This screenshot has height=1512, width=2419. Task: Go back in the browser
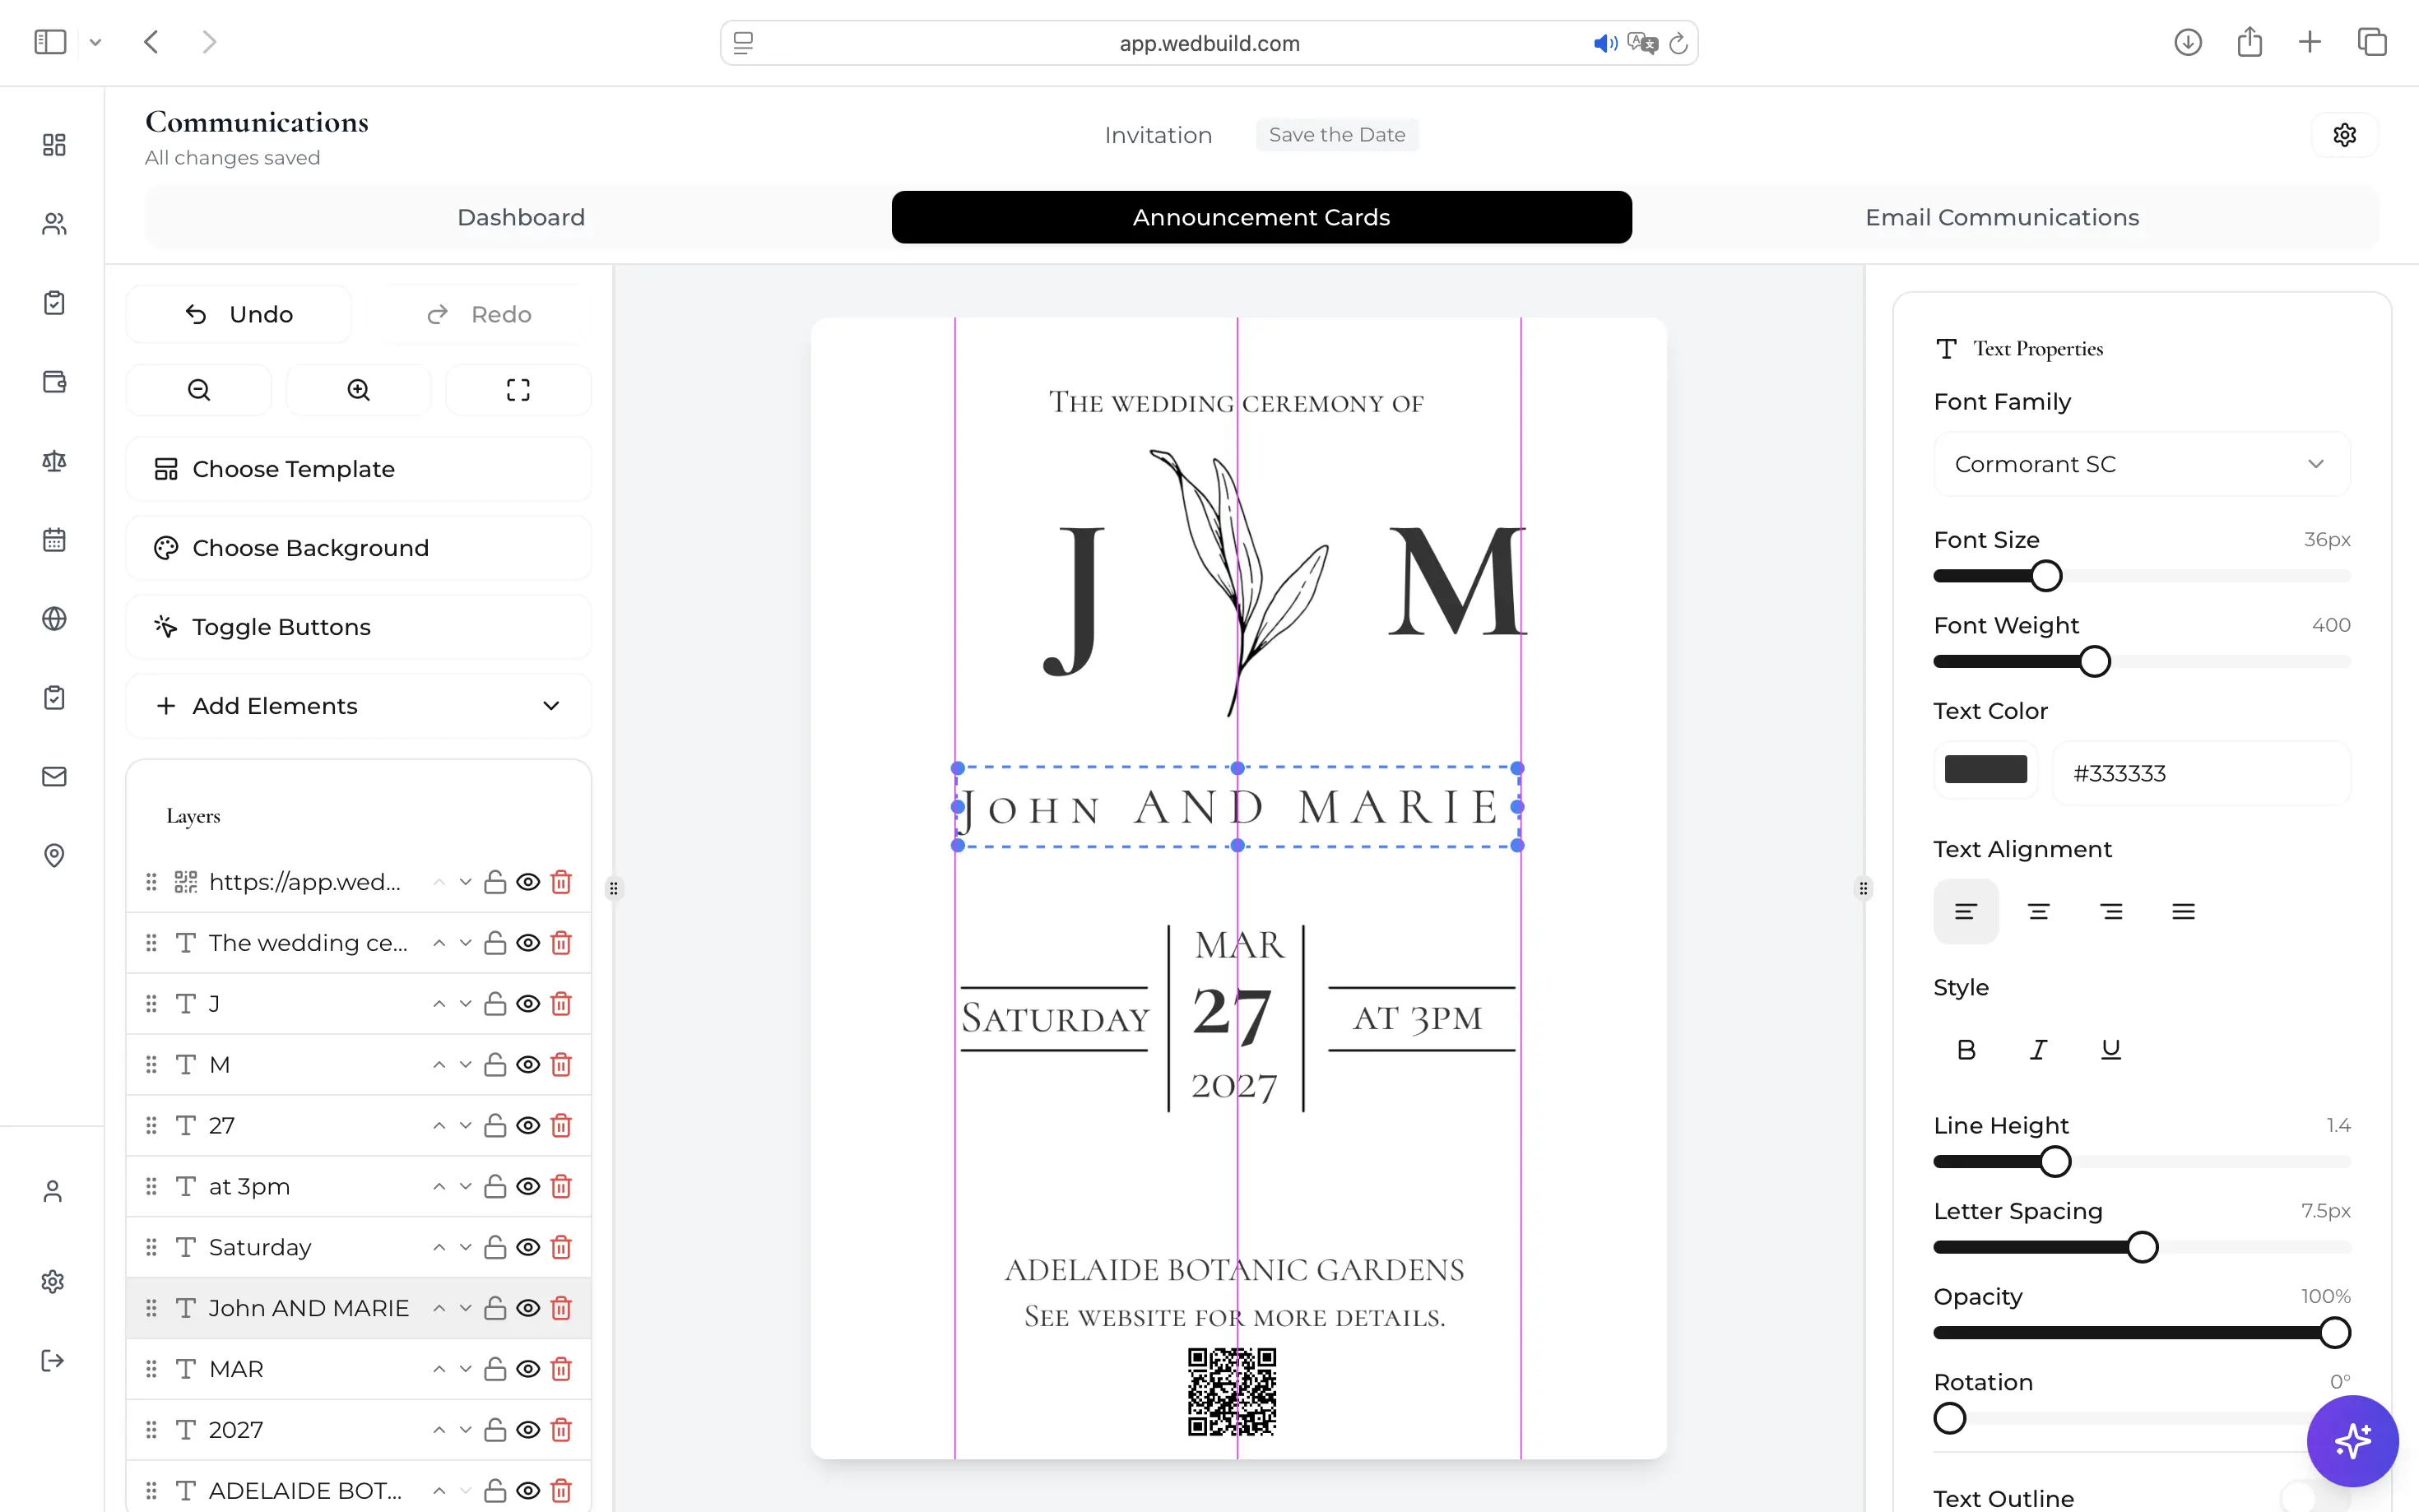151,42
